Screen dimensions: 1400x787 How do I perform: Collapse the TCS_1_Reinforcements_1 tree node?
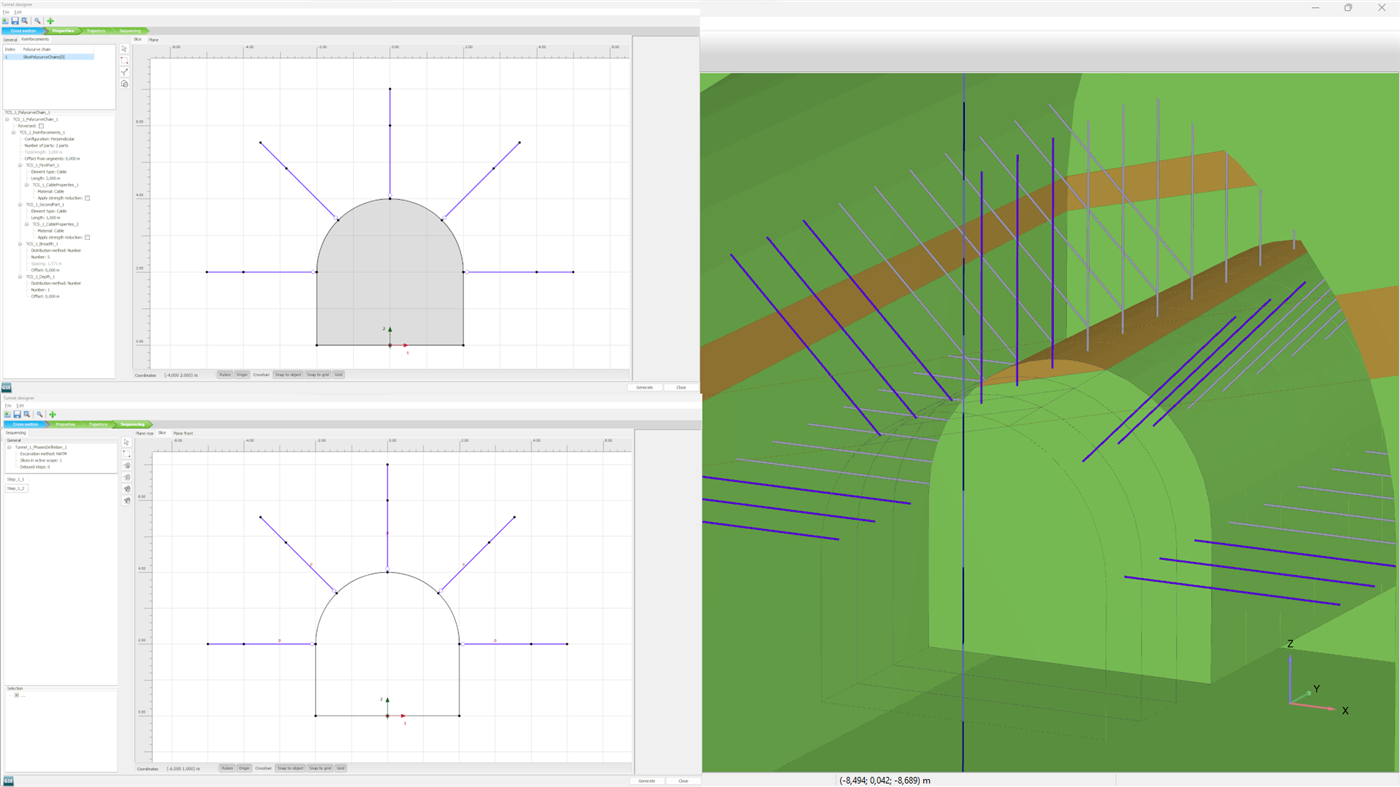pyautogui.click(x=14, y=132)
